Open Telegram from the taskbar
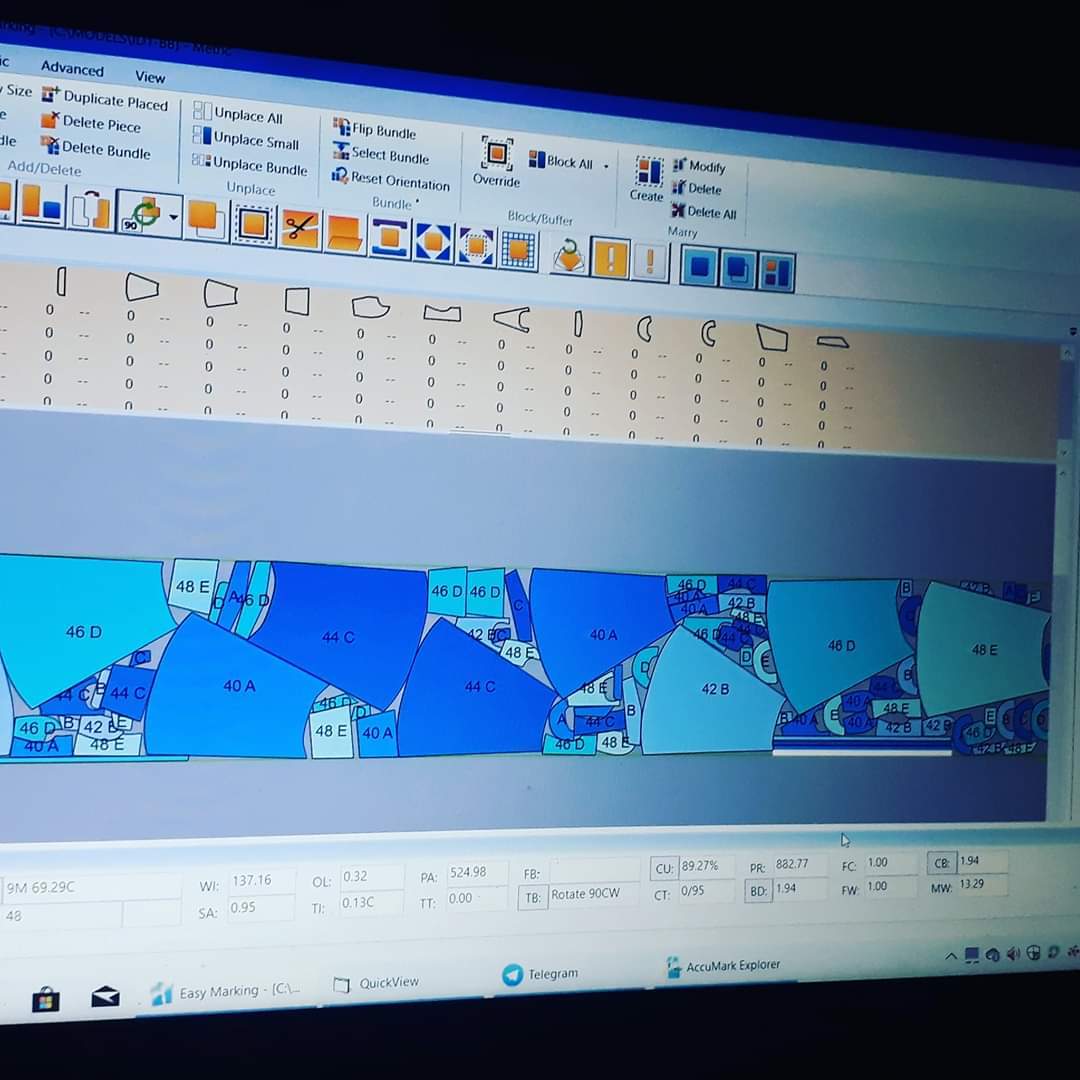Image resolution: width=1080 pixels, height=1080 pixels. 541,973
